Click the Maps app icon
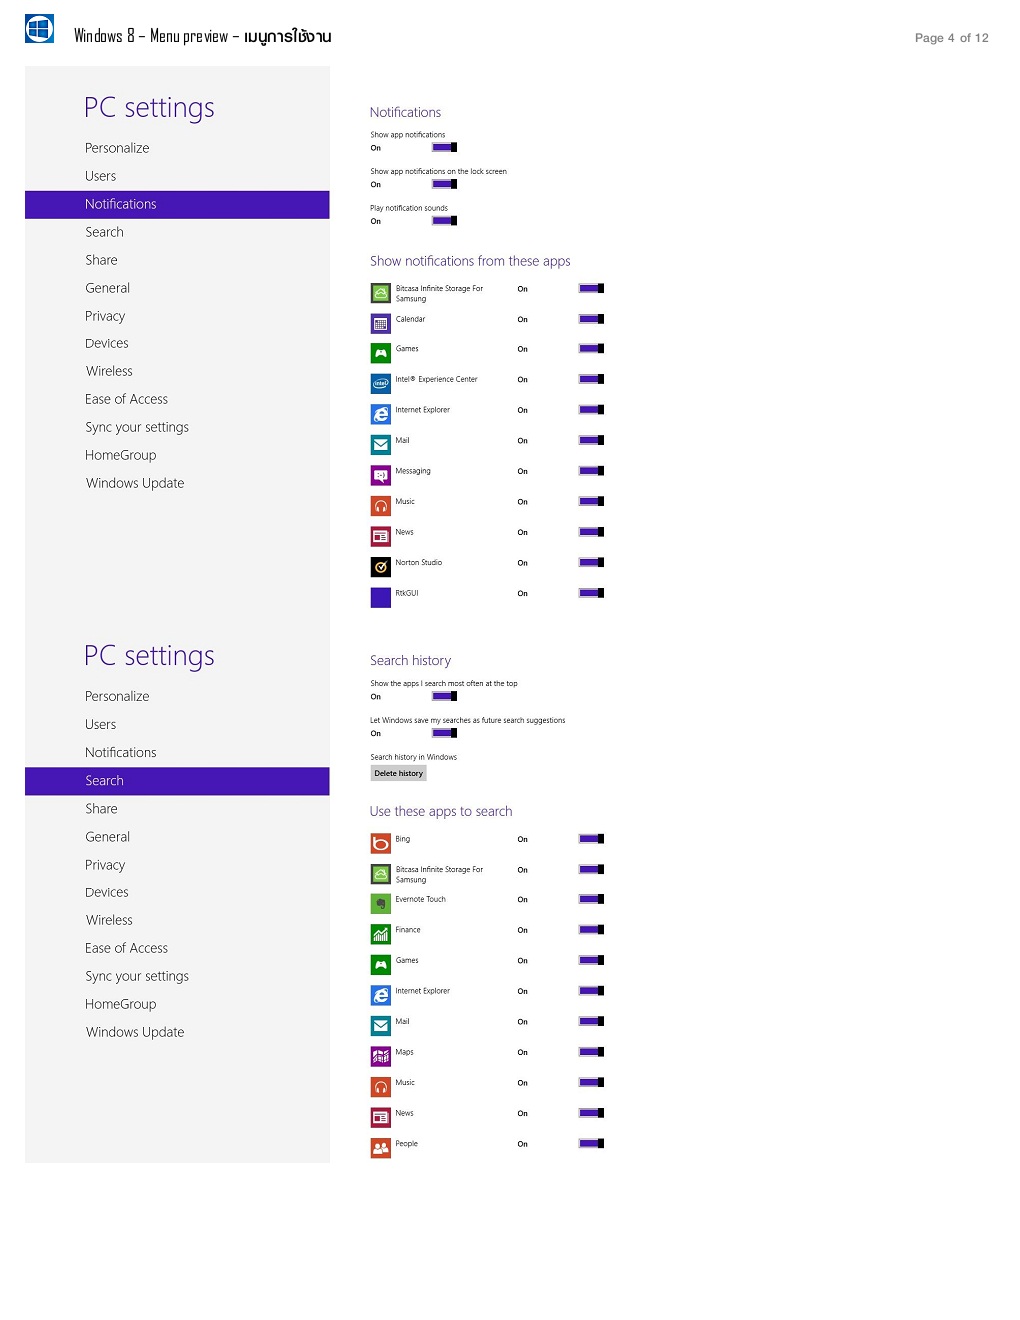Viewport: 1020px width, 1320px height. coord(381,1057)
